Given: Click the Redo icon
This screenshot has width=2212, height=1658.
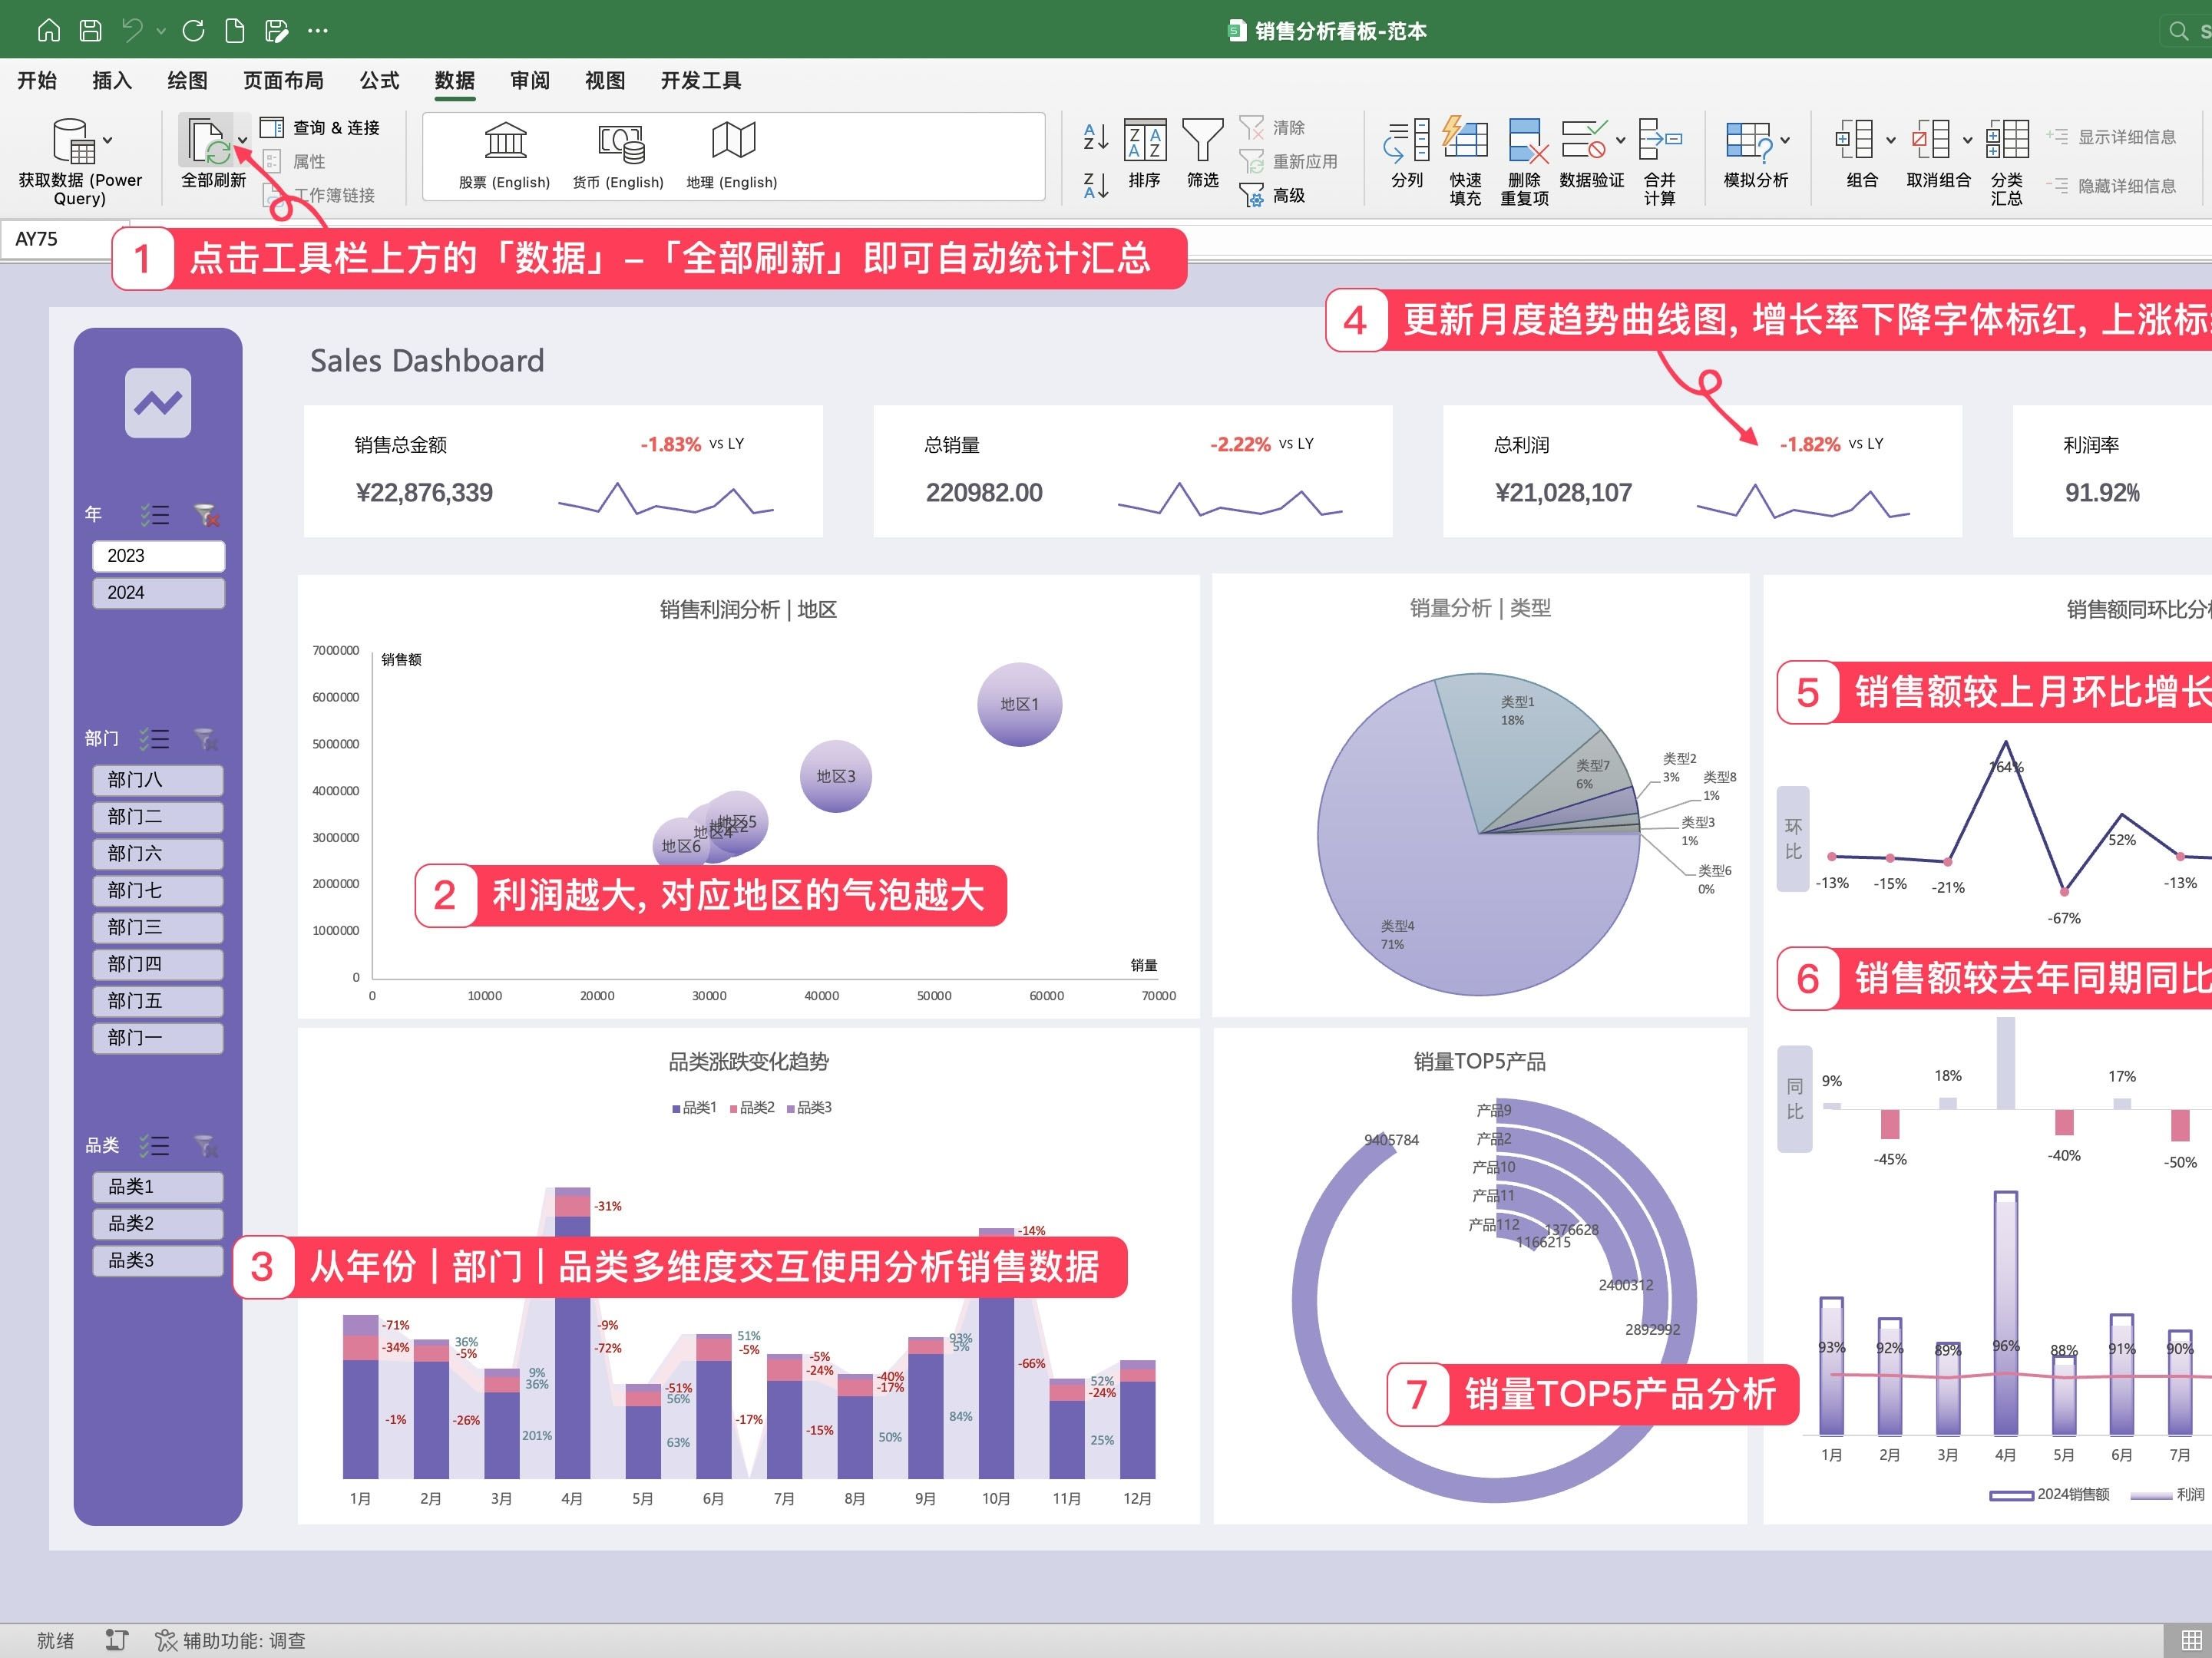Looking at the screenshot, I should tap(193, 31).
